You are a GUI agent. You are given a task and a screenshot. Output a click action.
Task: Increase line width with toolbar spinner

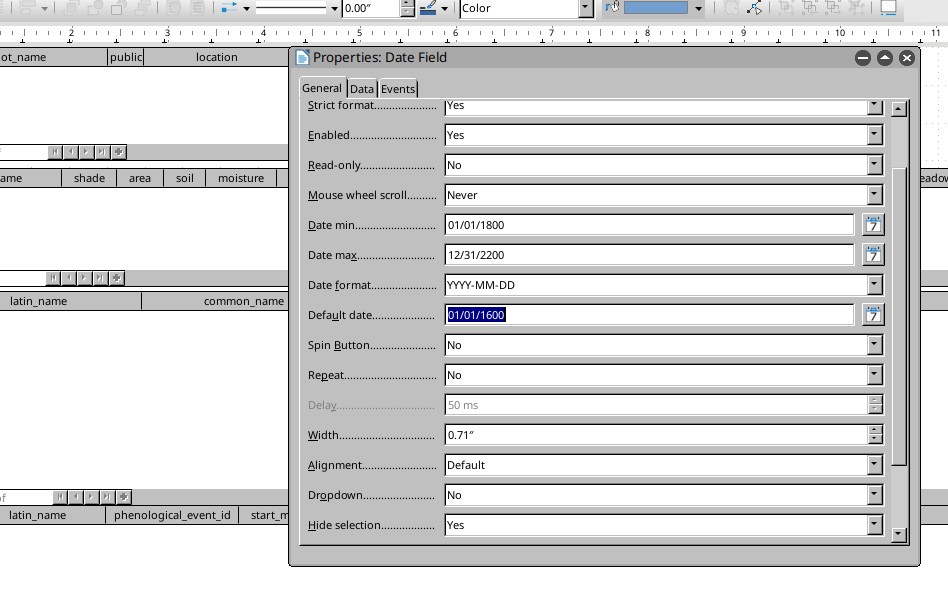coord(407,4)
